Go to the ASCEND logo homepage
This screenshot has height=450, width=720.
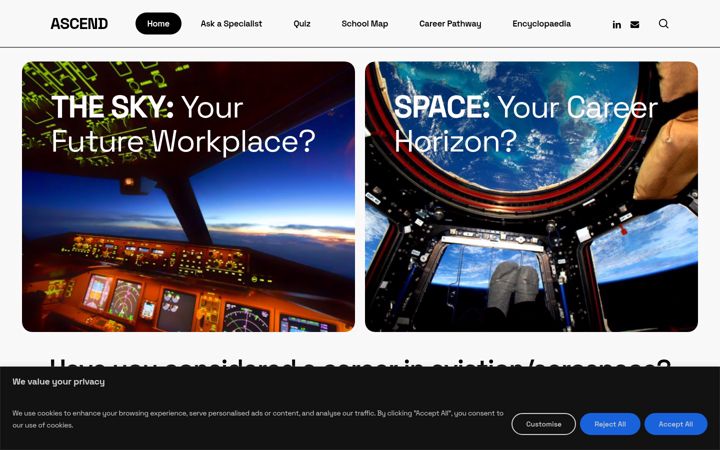tap(79, 23)
